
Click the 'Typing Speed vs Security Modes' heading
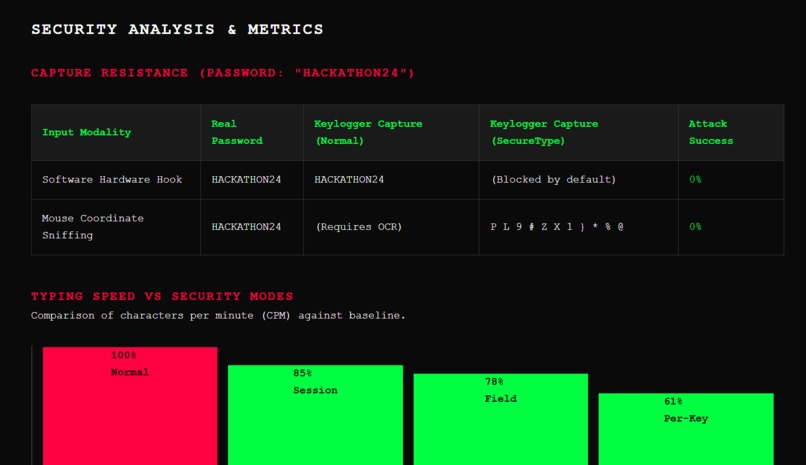pos(162,296)
